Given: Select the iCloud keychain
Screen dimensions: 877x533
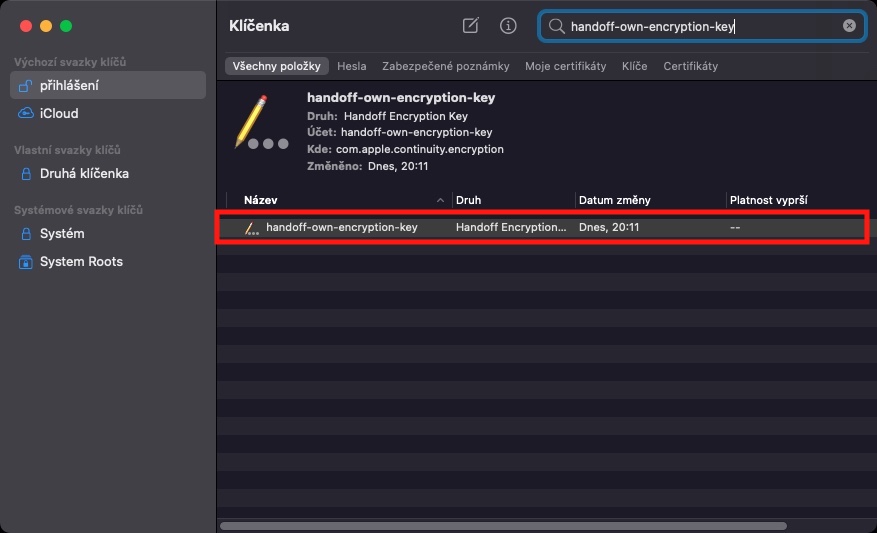Looking at the screenshot, I should point(58,114).
